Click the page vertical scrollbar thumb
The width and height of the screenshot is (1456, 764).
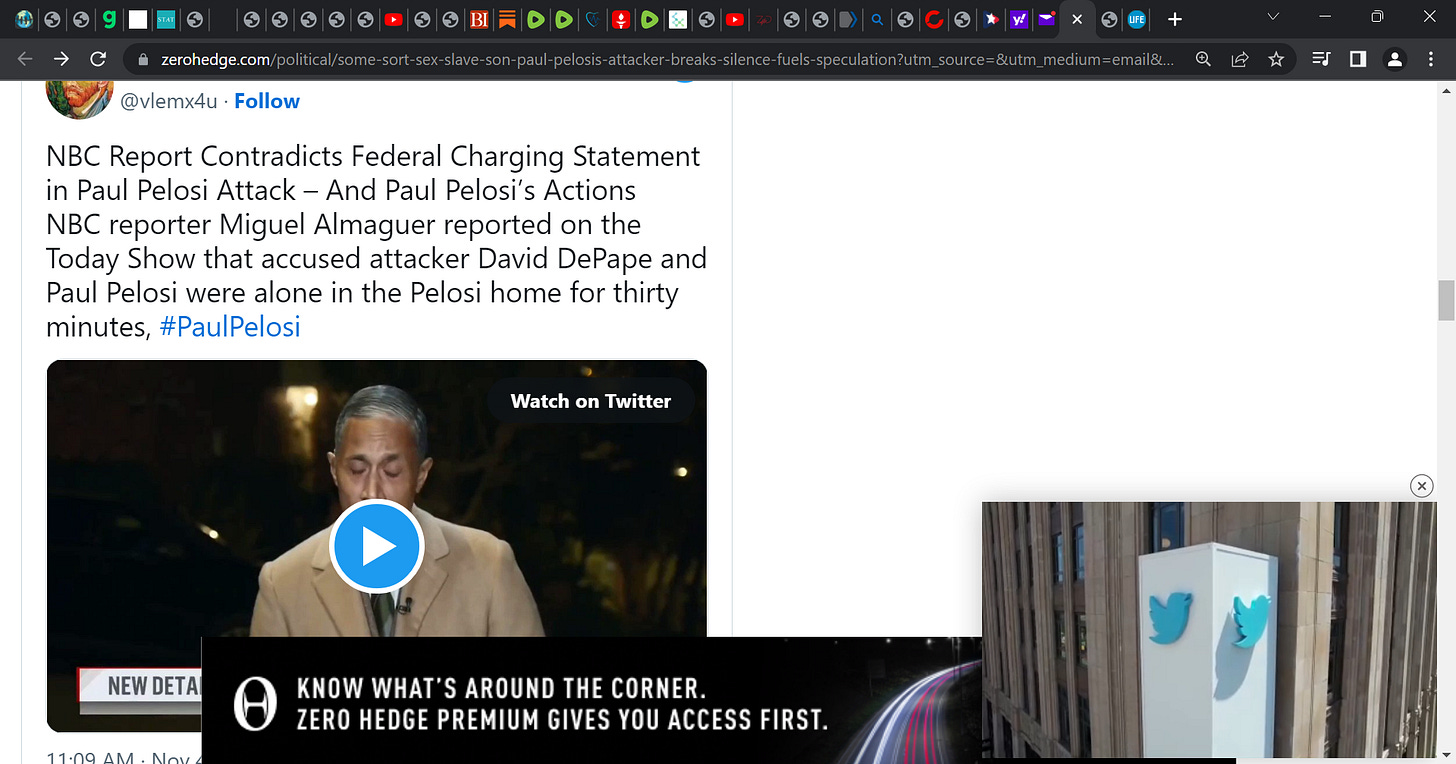pyautogui.click(x=1446, y=301)
